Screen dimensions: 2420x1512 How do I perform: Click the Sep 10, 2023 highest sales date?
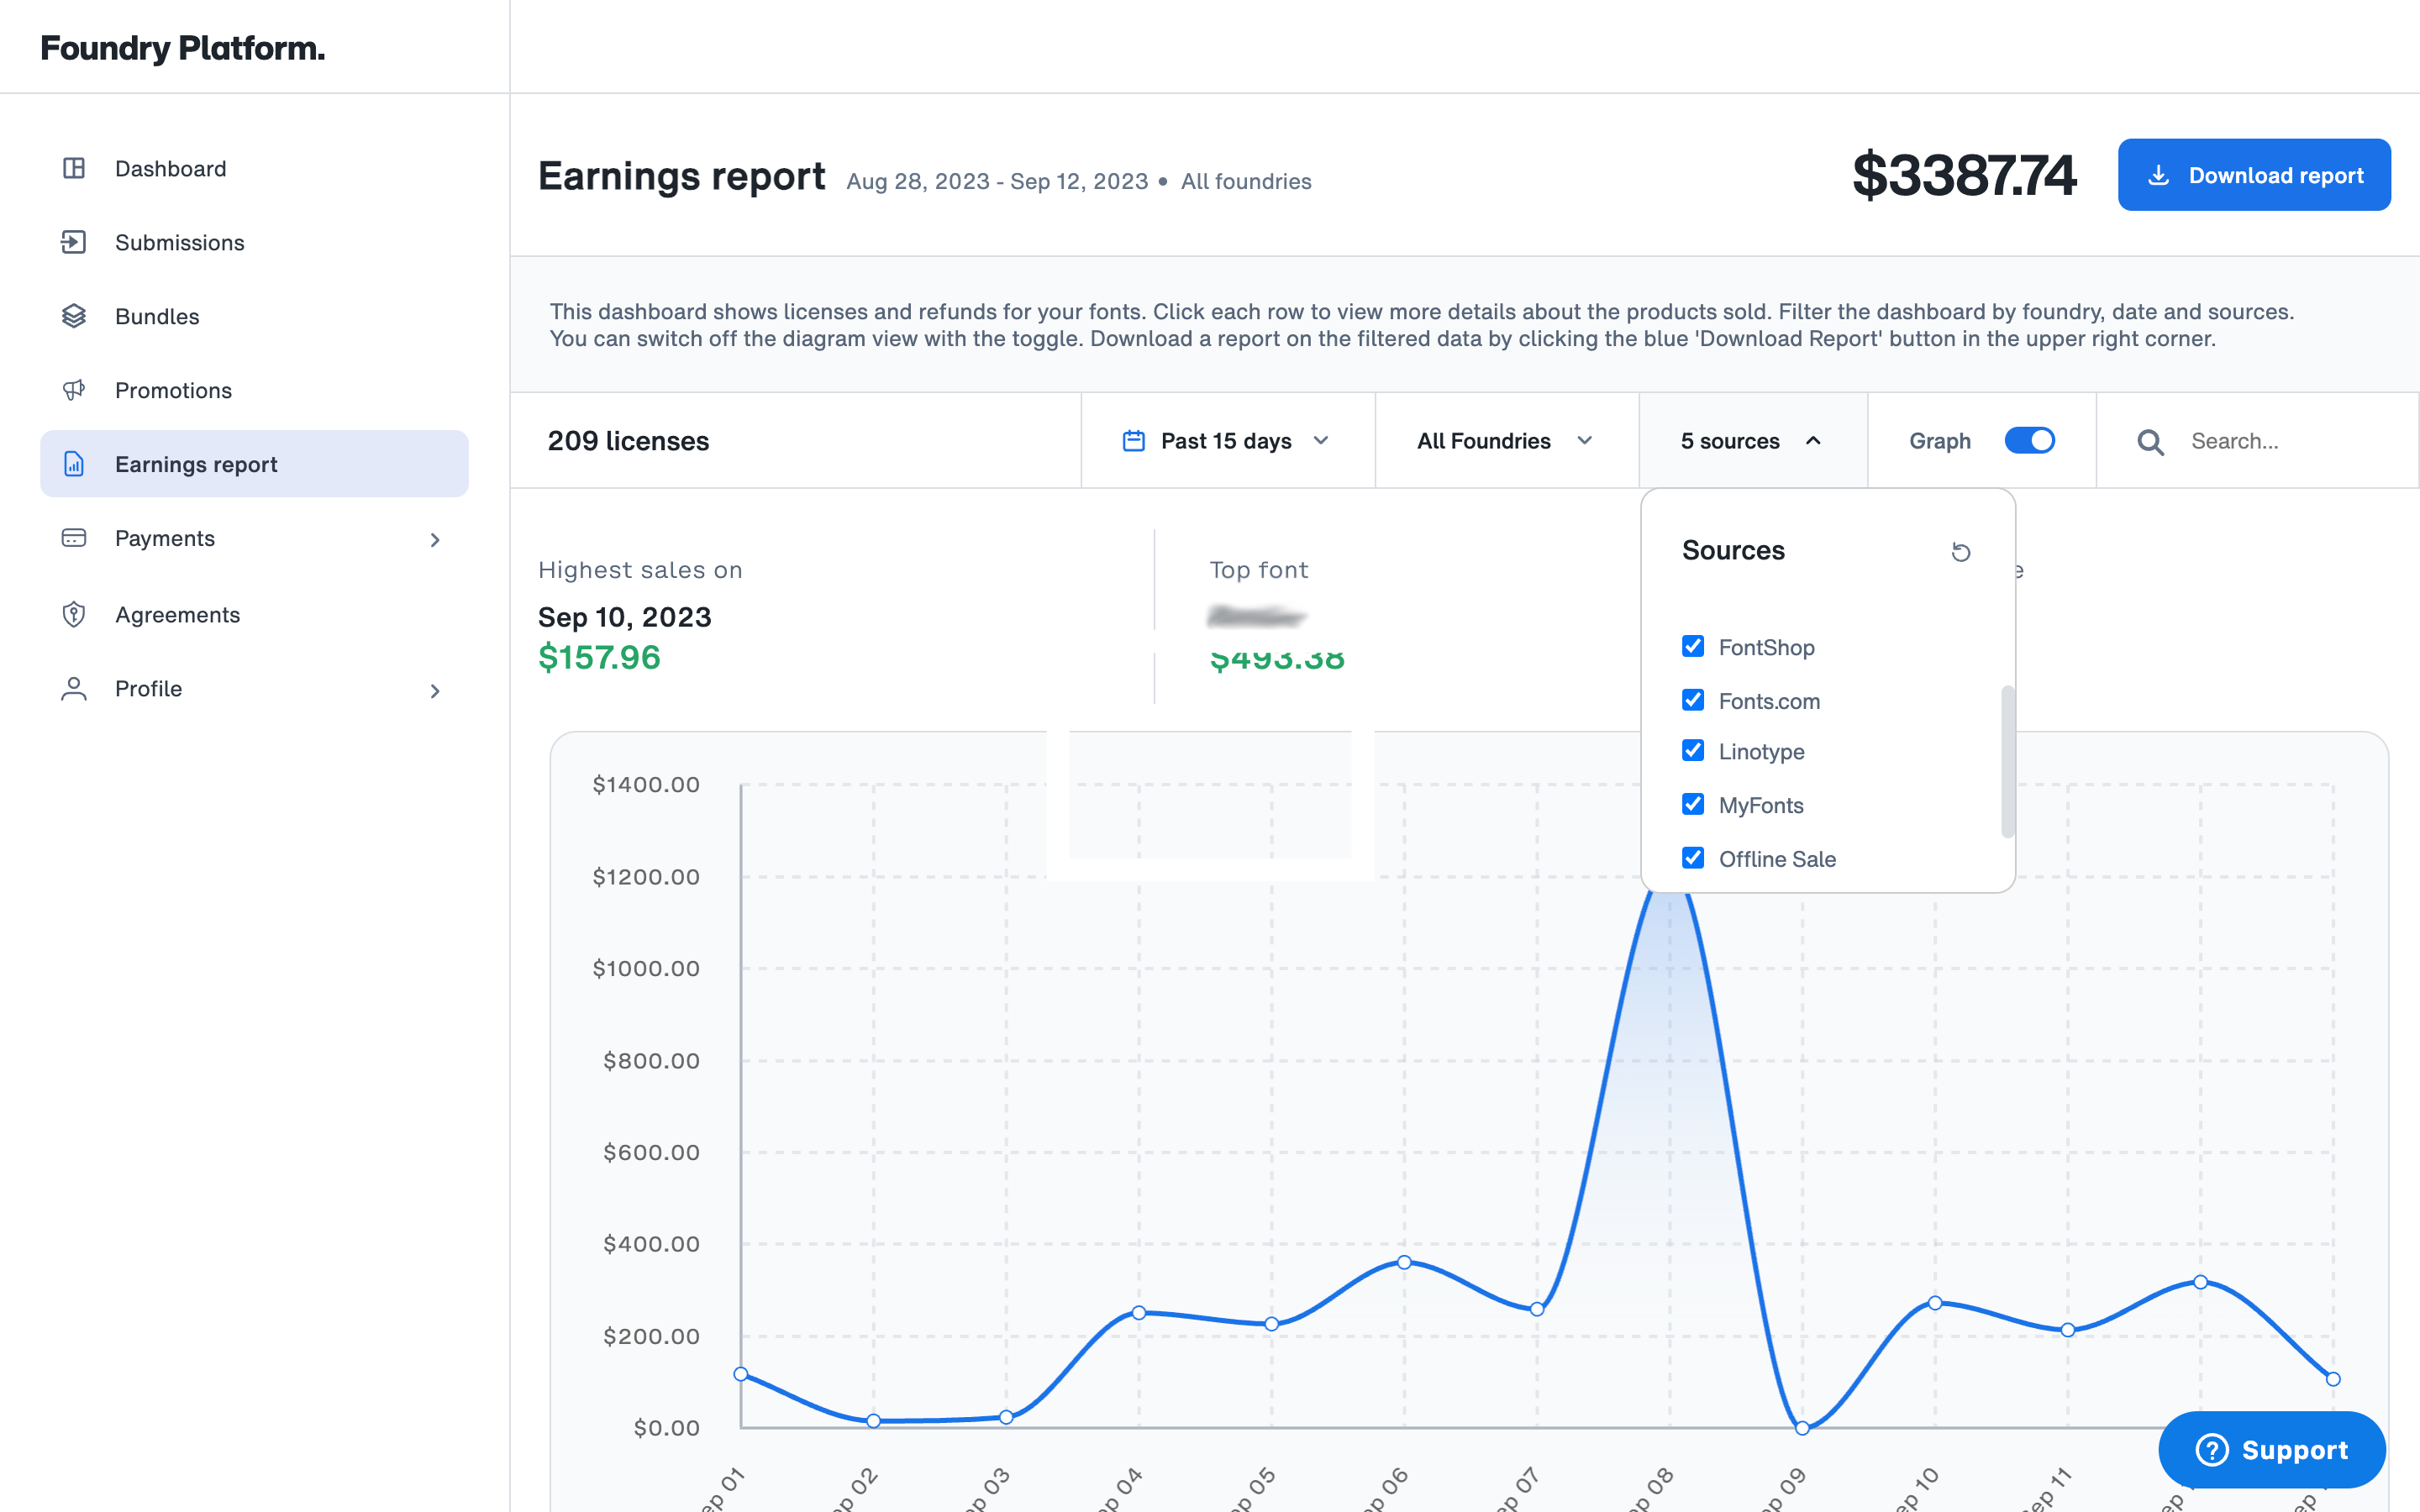click(625, 617)
